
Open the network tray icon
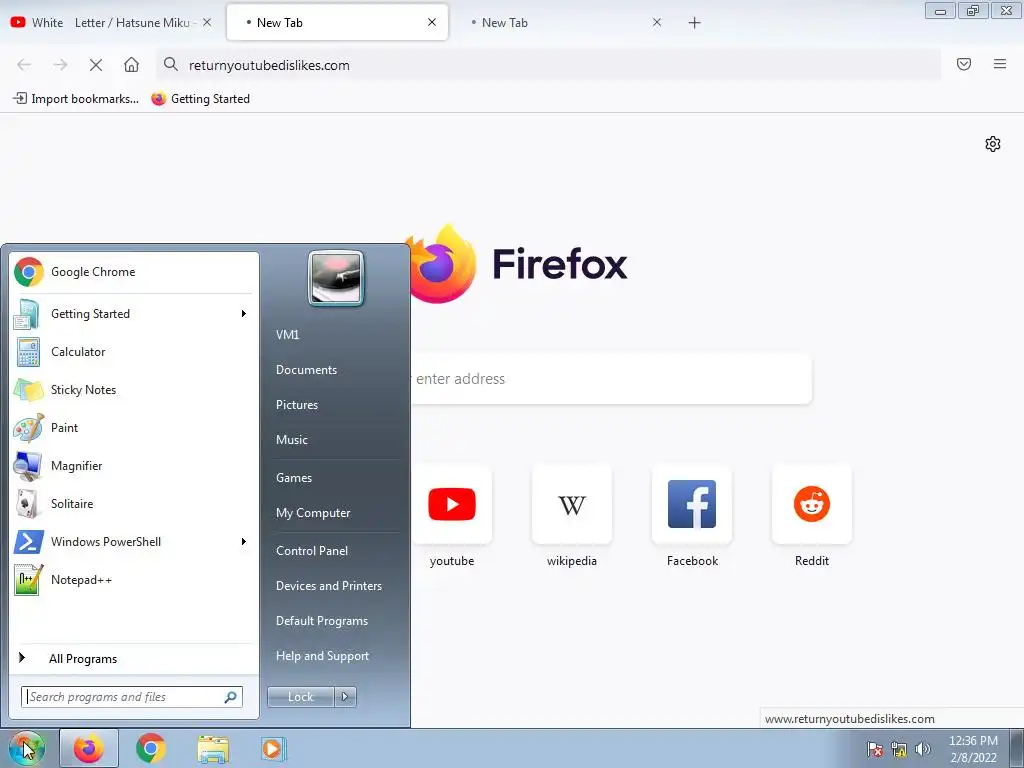899,749
